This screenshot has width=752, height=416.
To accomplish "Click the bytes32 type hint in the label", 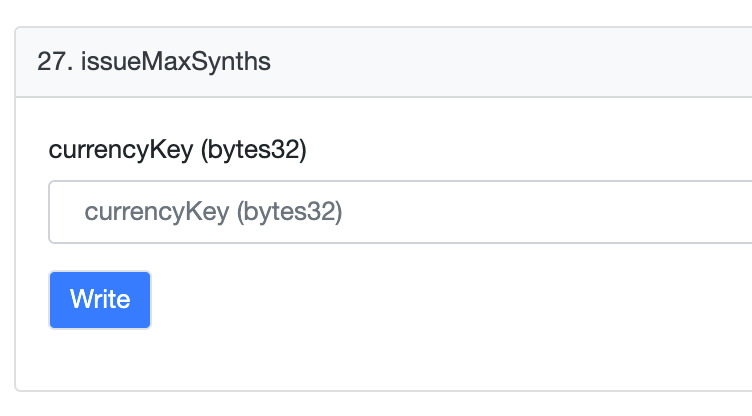I will 253,150.
